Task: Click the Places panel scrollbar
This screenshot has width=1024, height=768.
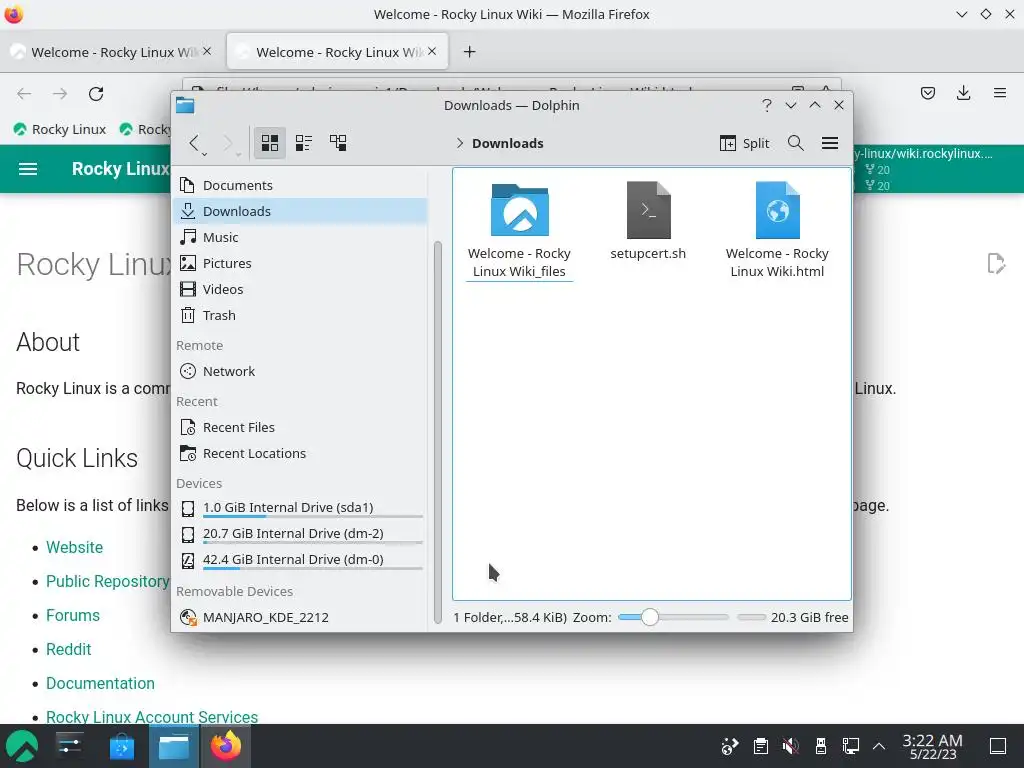Action: [438, 431]
